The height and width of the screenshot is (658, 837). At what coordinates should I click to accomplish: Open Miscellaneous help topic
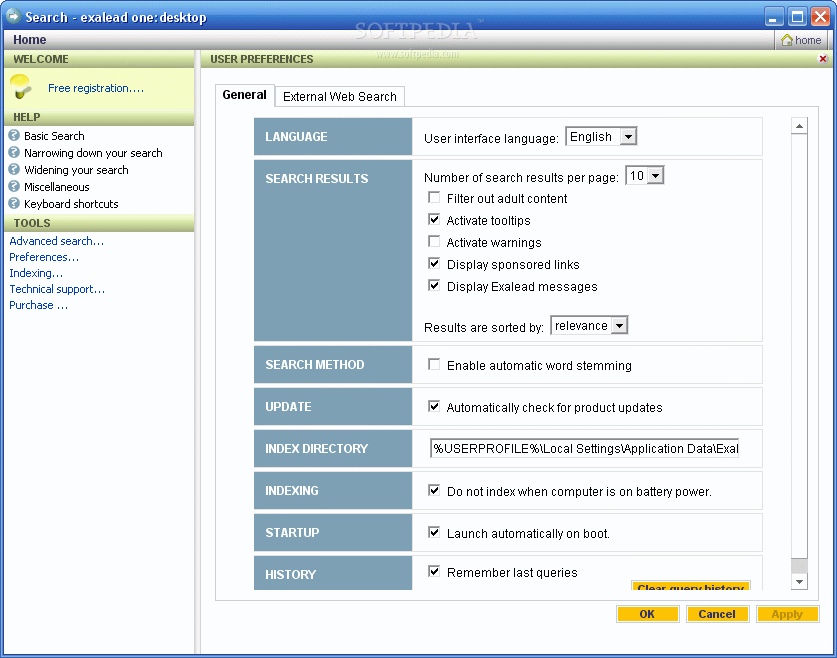point(57,187)
